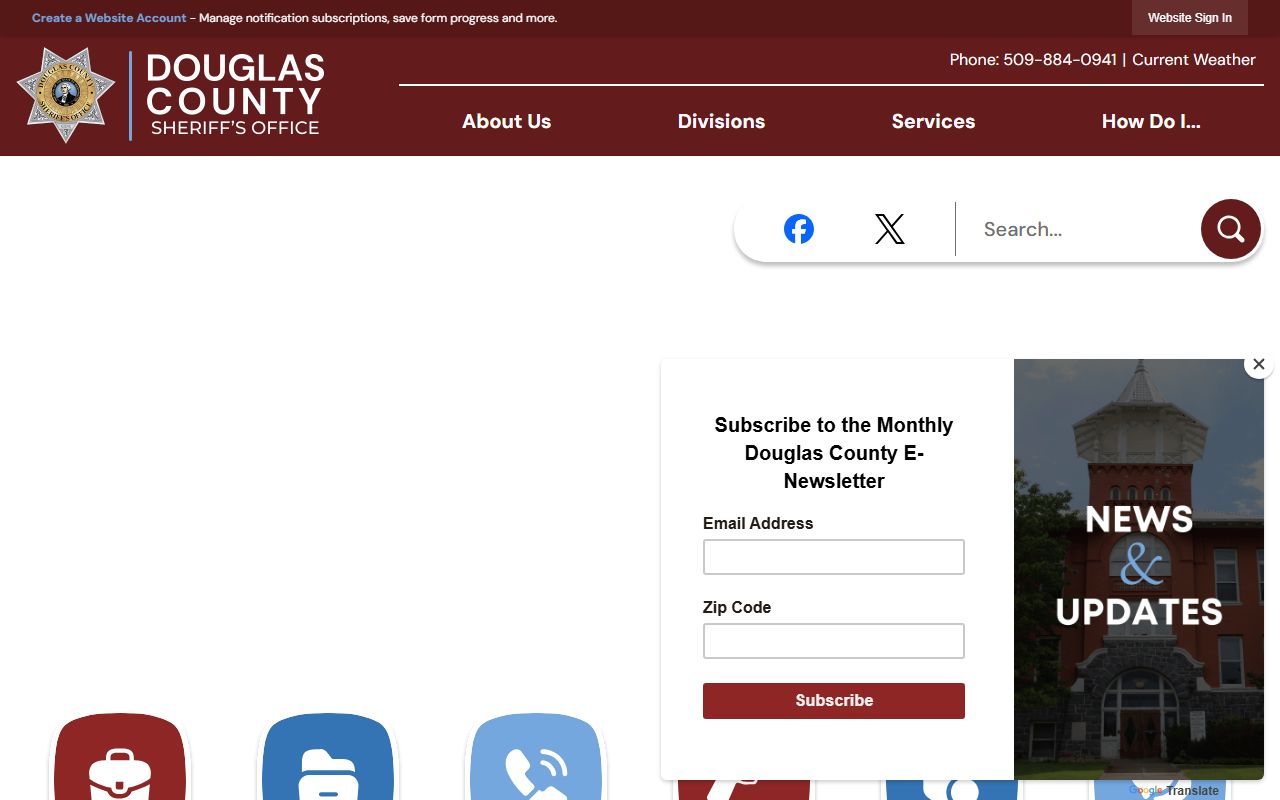
Task: Expand the Services navigation menu
Action: pyautogui.click(x=933, y=121)
